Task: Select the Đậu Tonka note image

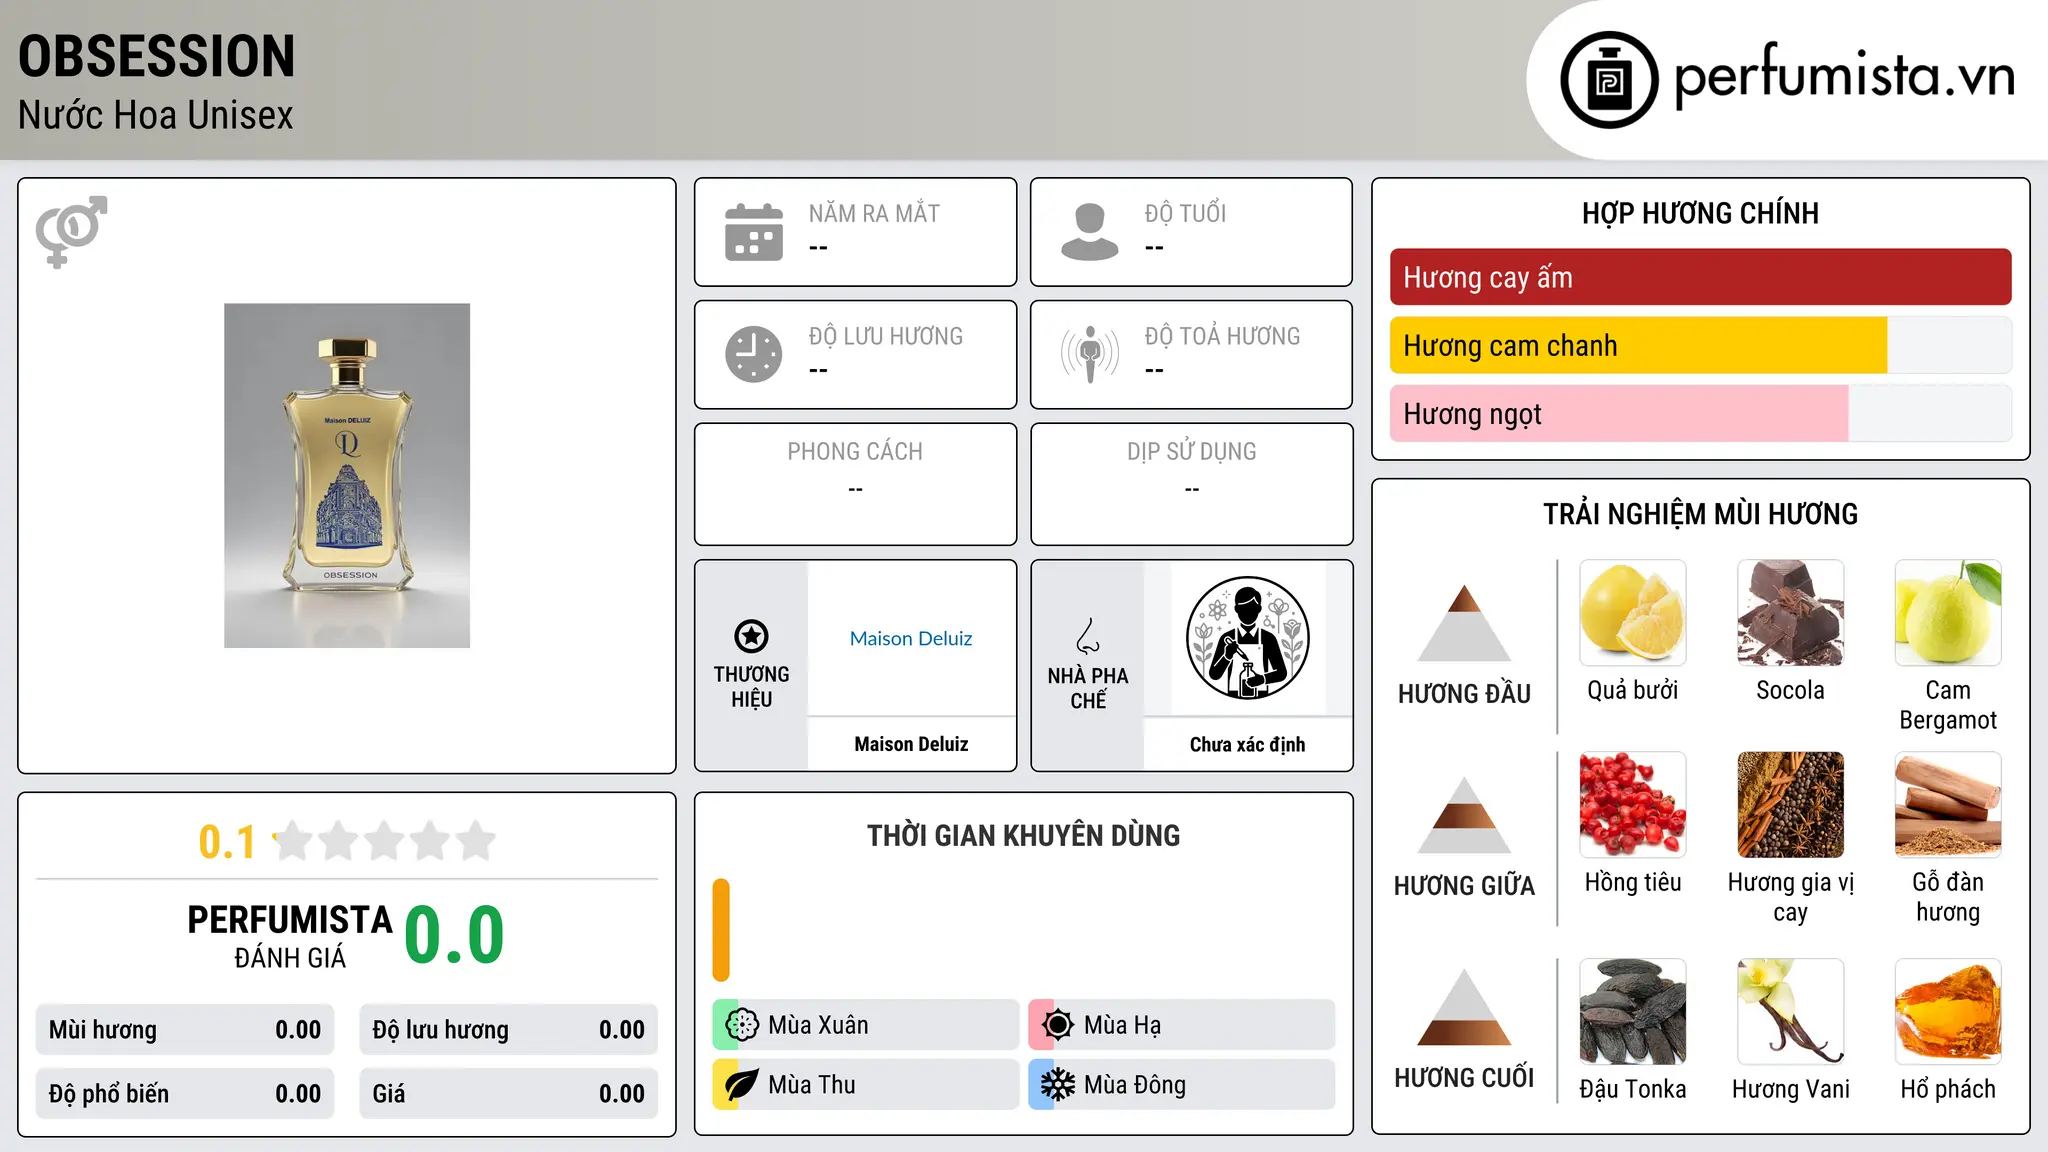Action: pos(1633,1012)
